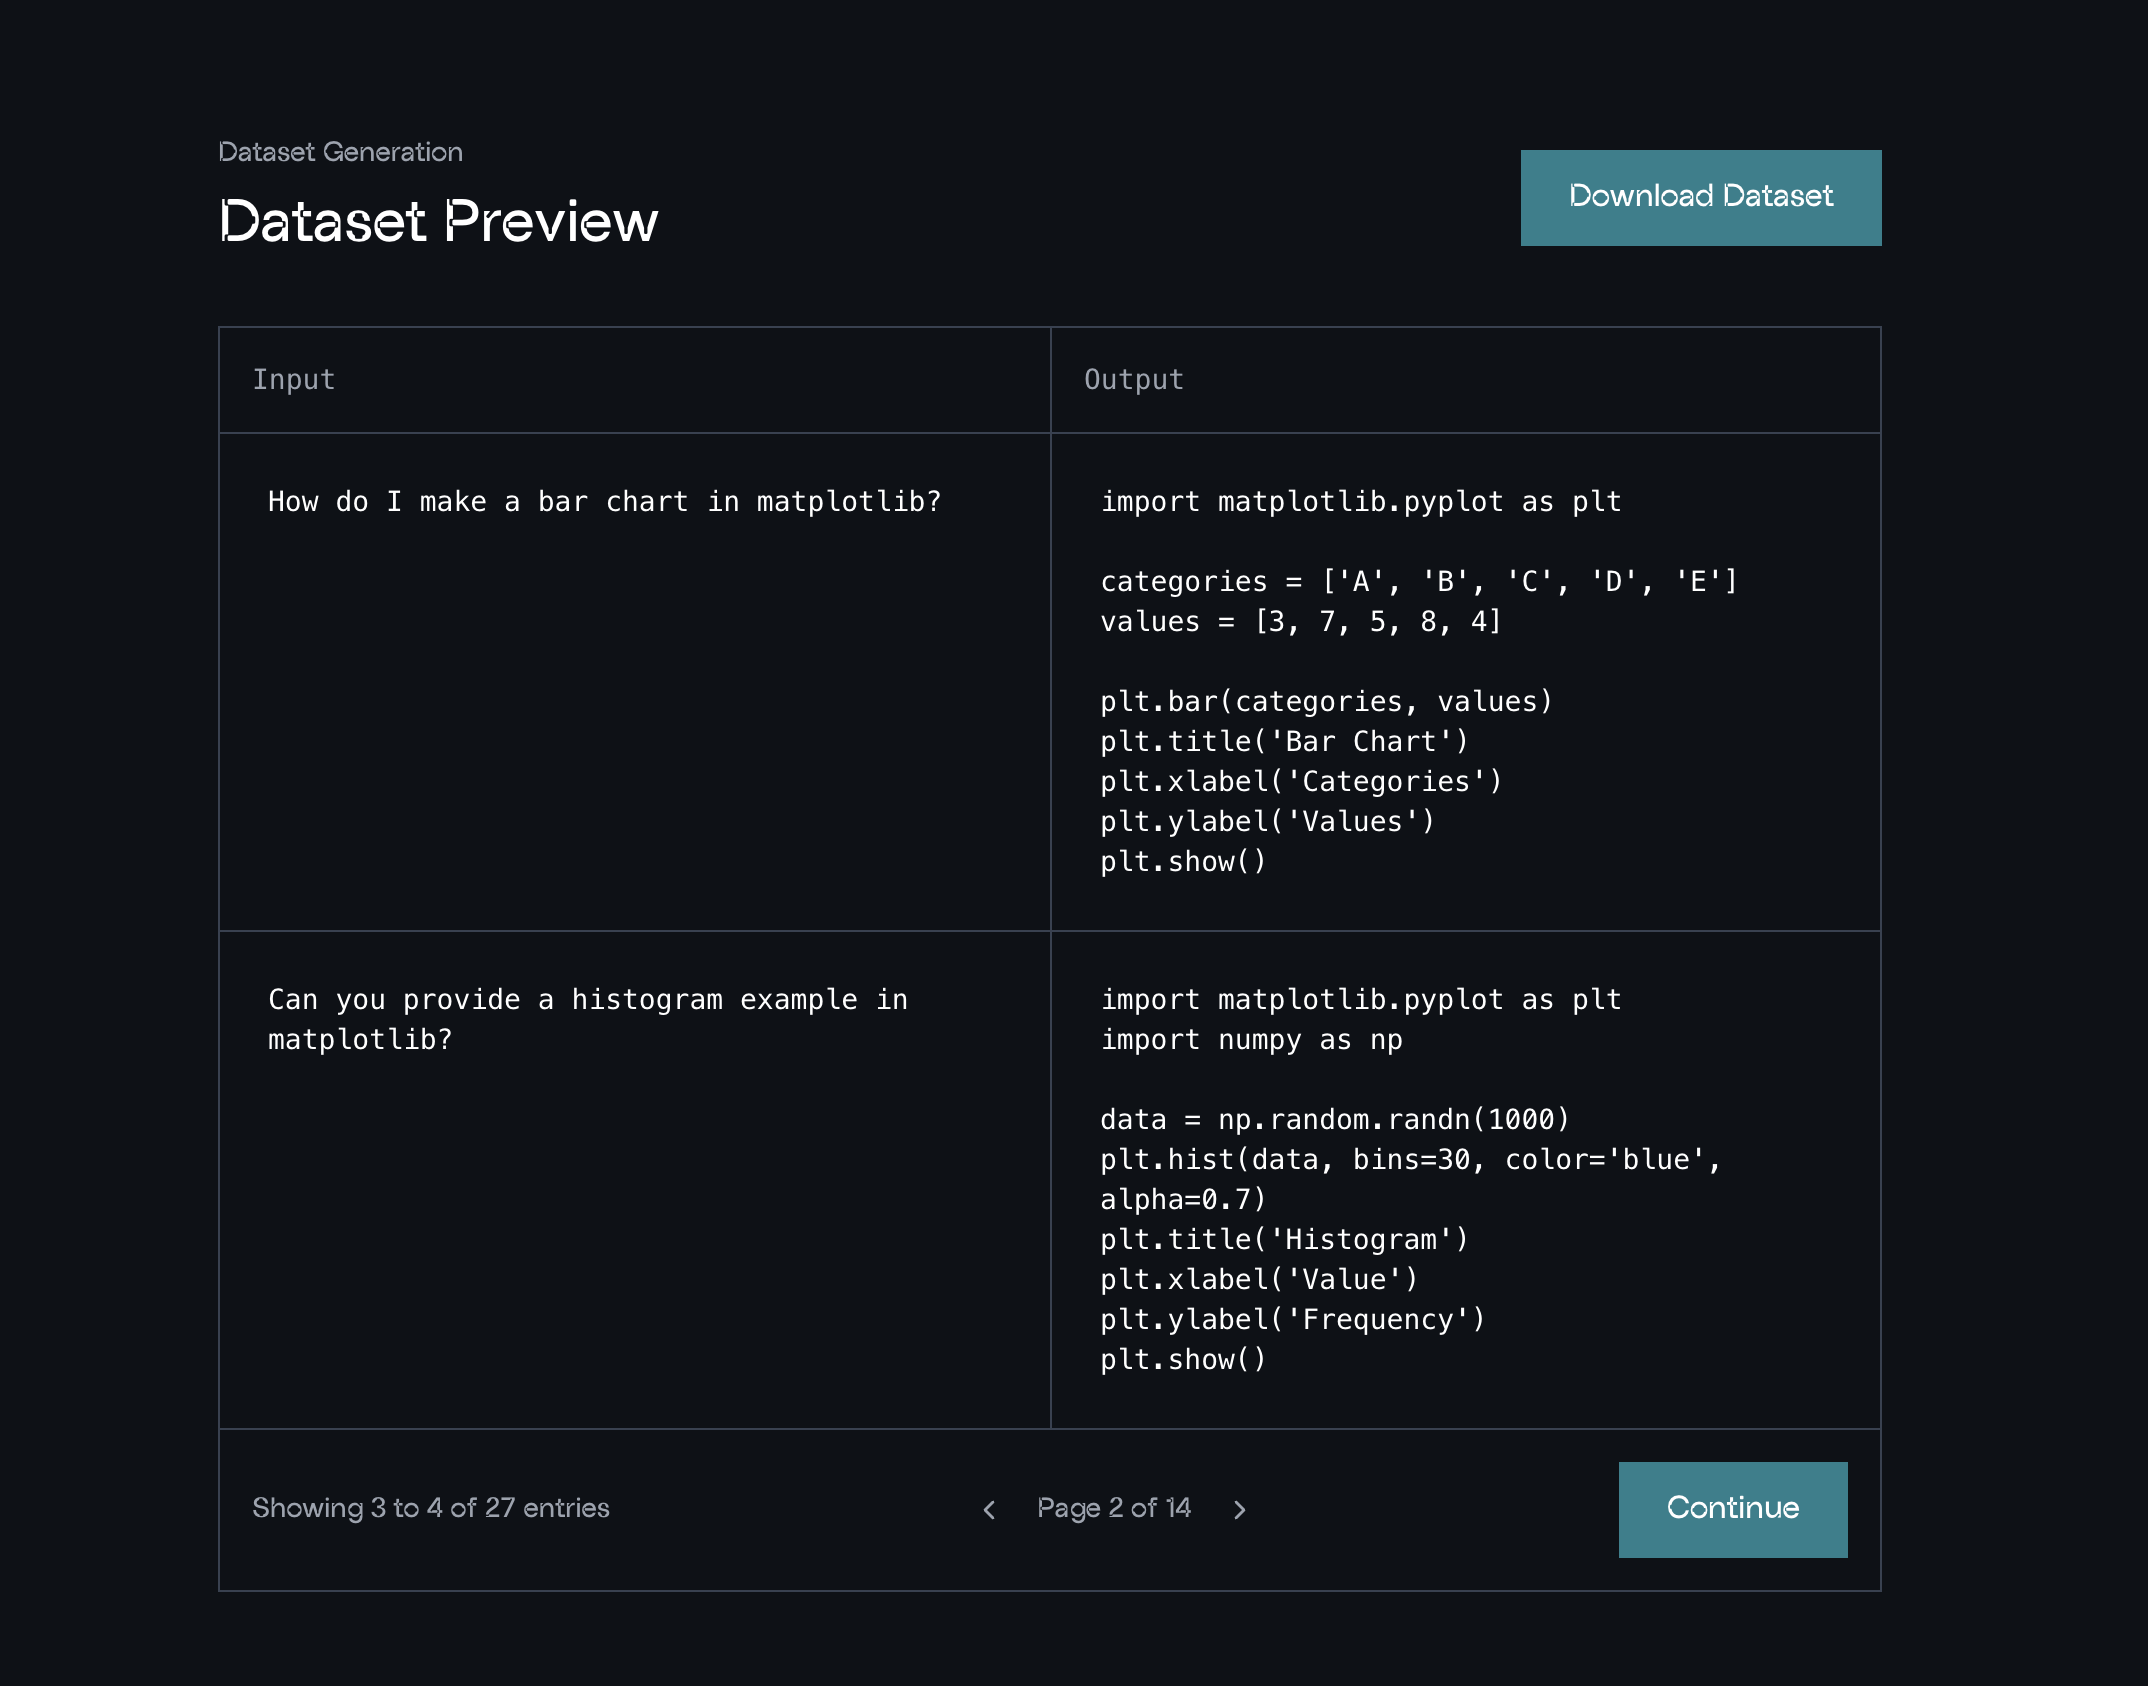Click the plt.hist code line
The image size is (2148, 1686).
pos(1408,1160)
